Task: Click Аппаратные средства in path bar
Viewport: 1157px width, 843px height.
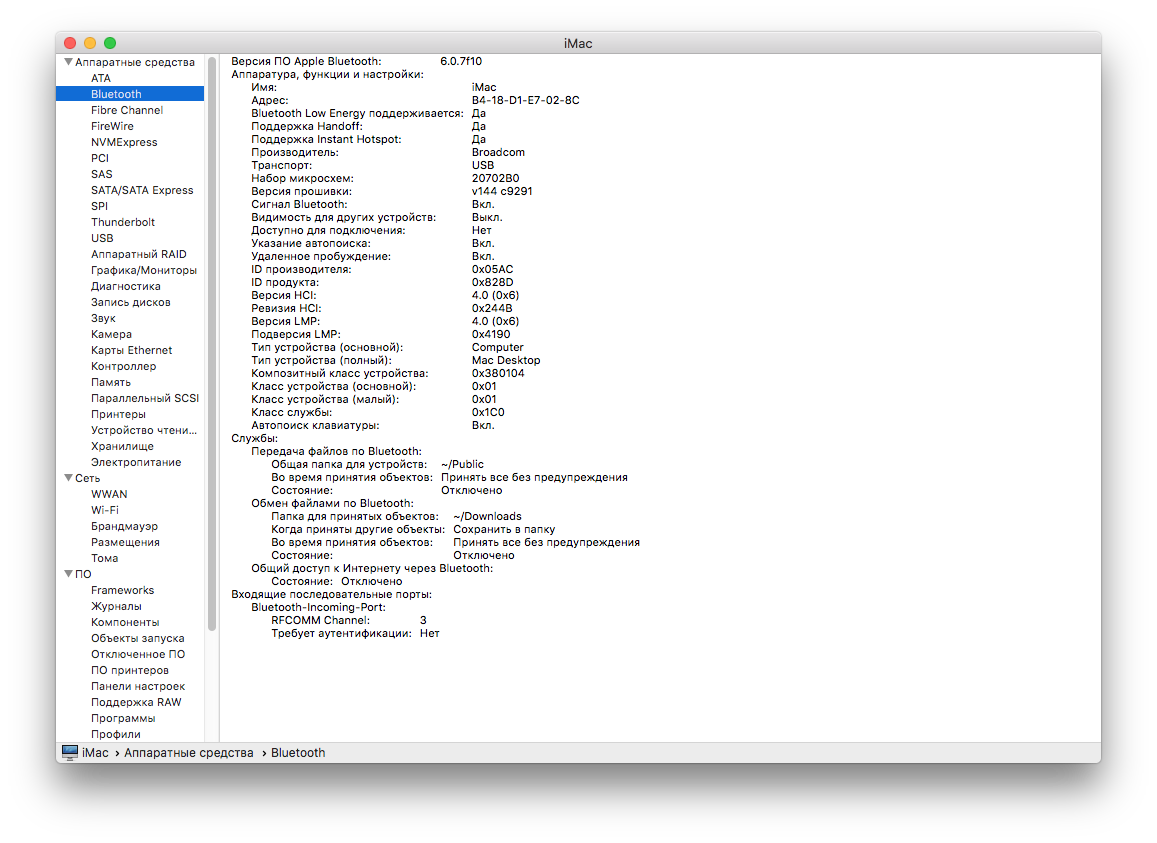Action: coord(189,753)
